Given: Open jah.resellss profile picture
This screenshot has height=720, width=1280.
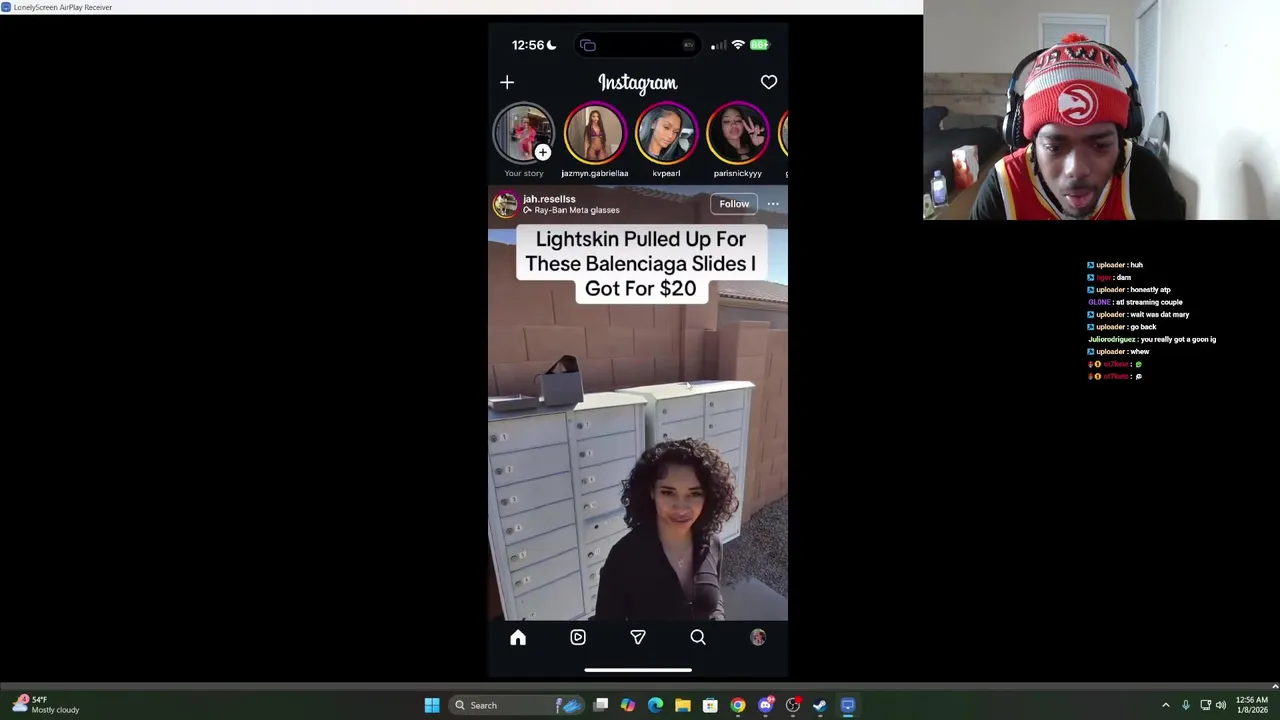Looking at the screenshot, I should (505, 204).
